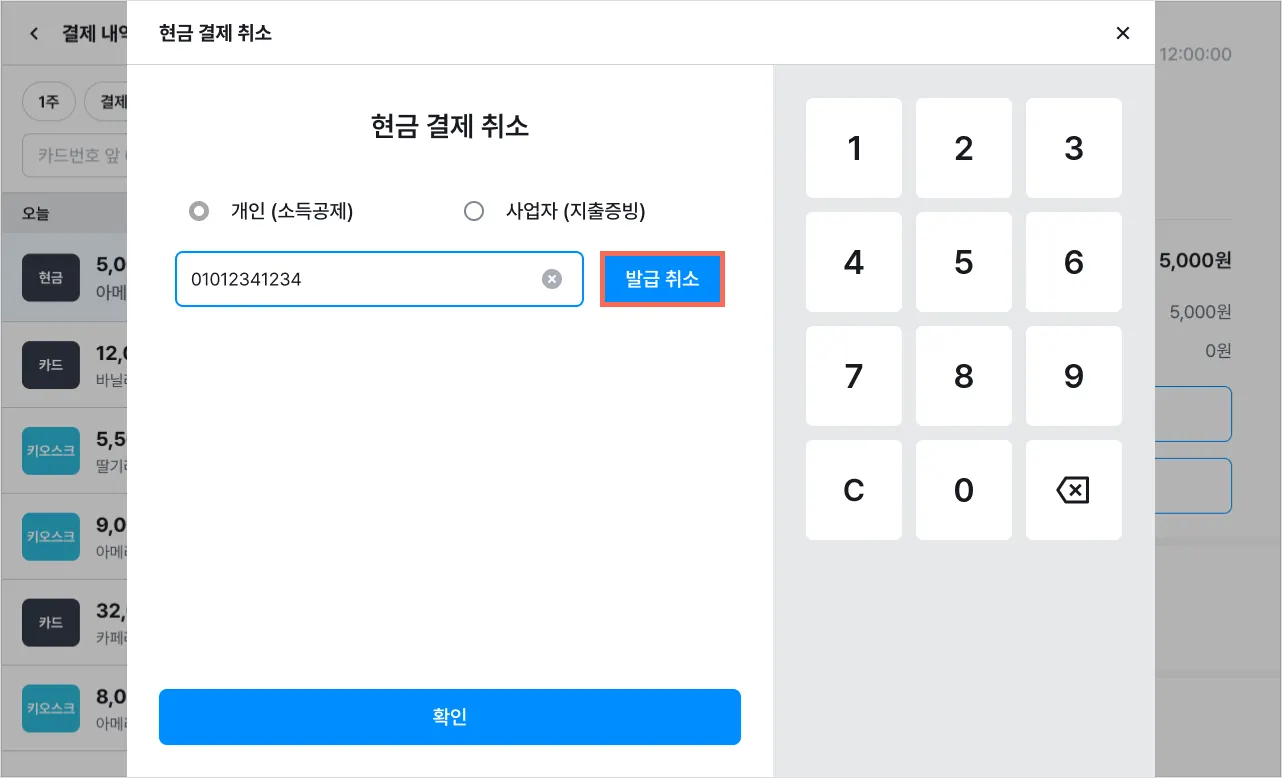Screen dimensions: 1282x778
Task: Click the first 키오스크 payment badge
Action: [x=51, y=451]
